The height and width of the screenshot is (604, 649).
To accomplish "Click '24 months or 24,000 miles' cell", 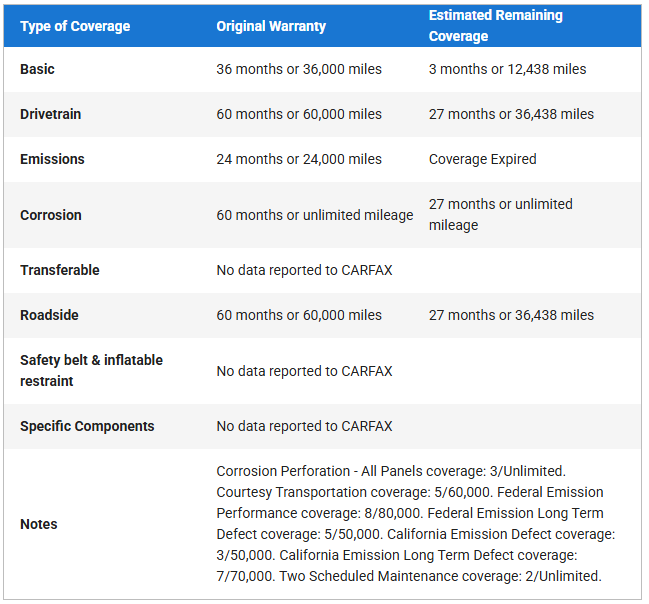I will click(299, 159).
